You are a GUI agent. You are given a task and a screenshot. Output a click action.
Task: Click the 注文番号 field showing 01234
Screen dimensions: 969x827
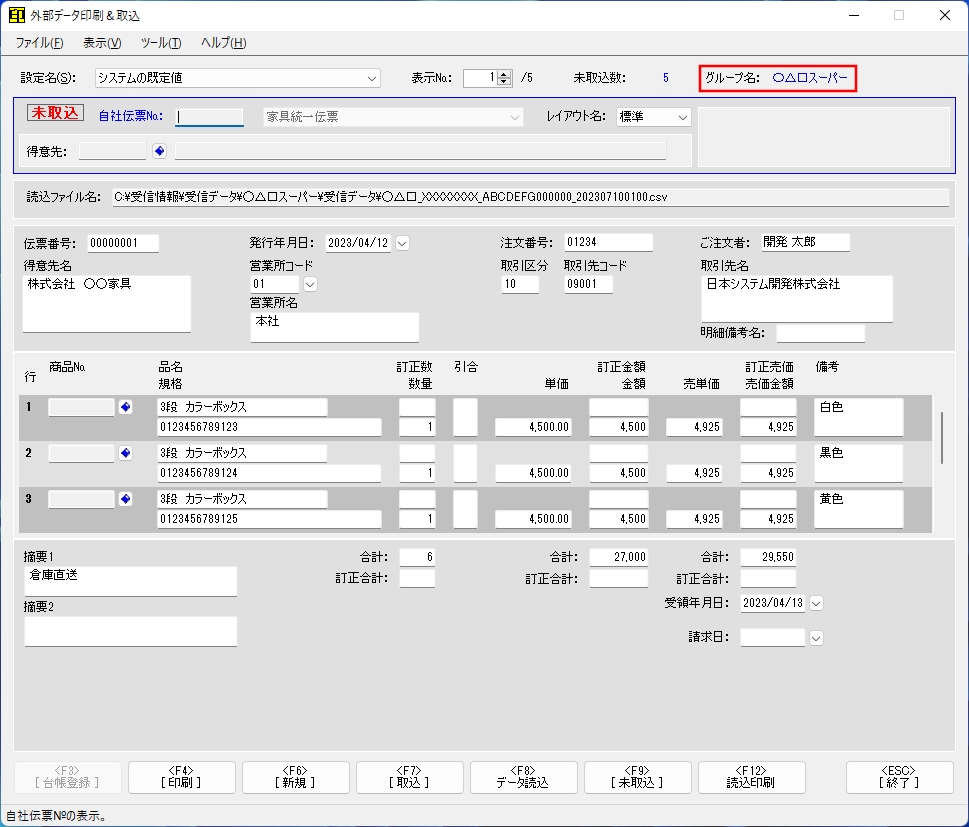click(609, 242)
